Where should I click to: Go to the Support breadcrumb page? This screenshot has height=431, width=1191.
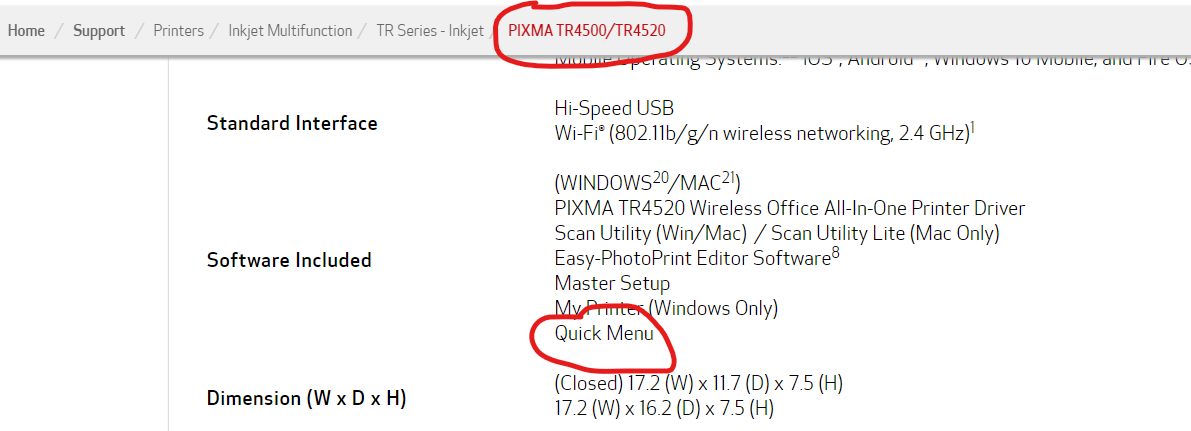[x=99, y=30]
